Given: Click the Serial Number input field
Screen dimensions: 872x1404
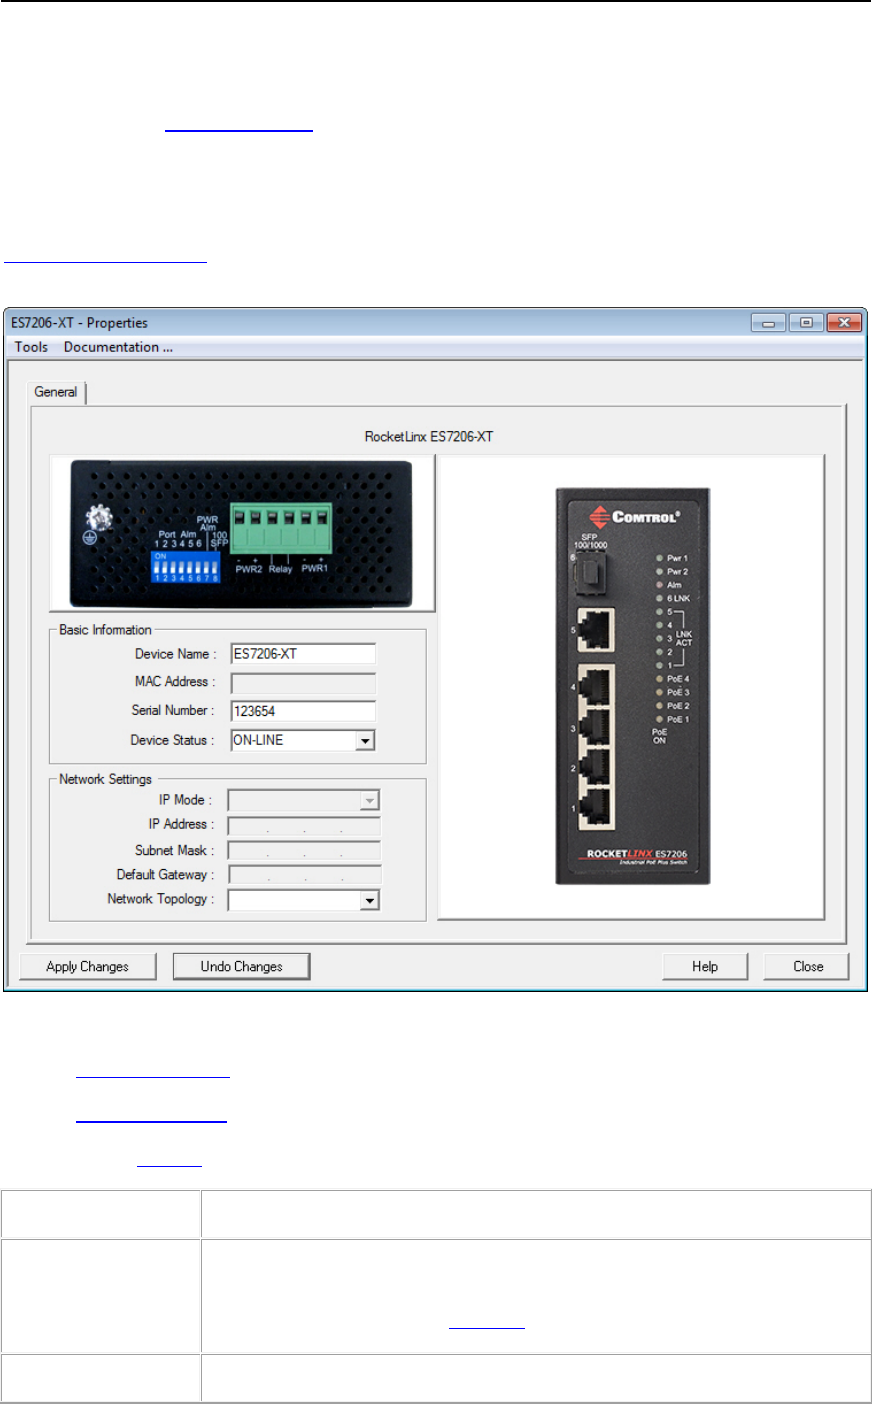Looking at the screenshot, I should 303,711.
